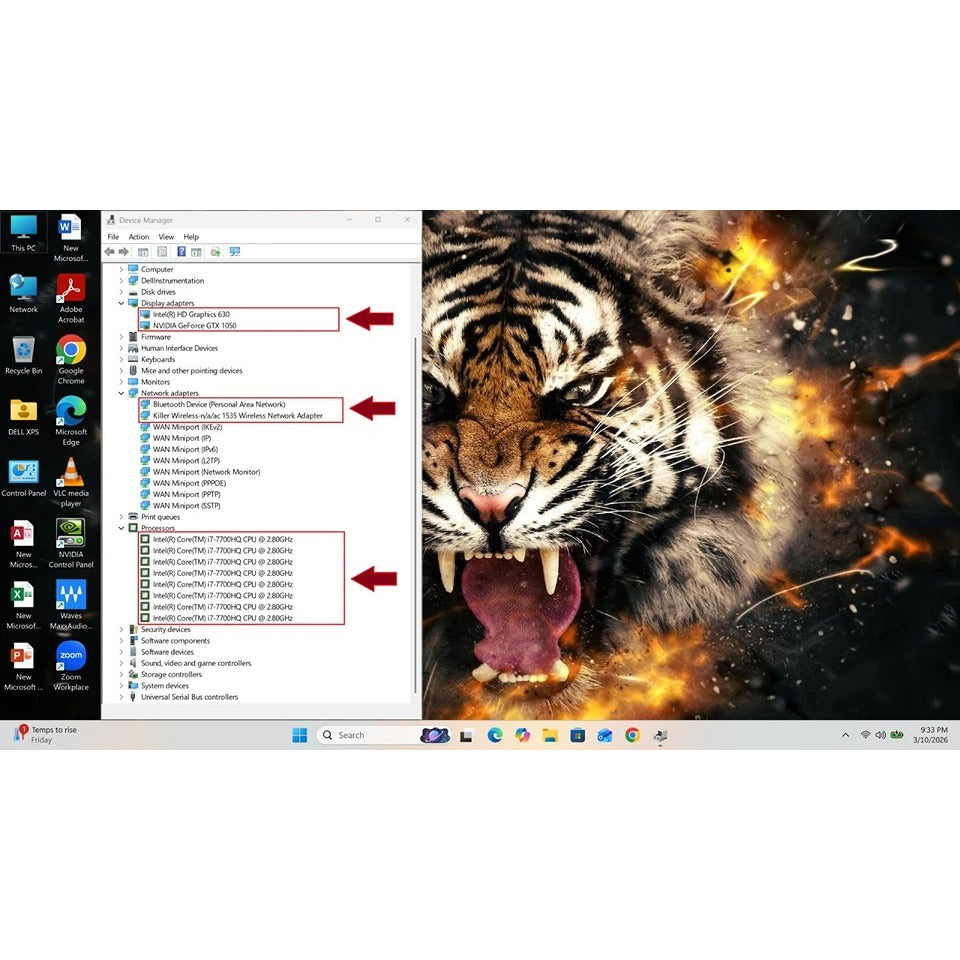This screenshot has height=960, width=960.
Task: Select the Waves MaxxAudio desktop icon
Action: click(x=71, y=603)
